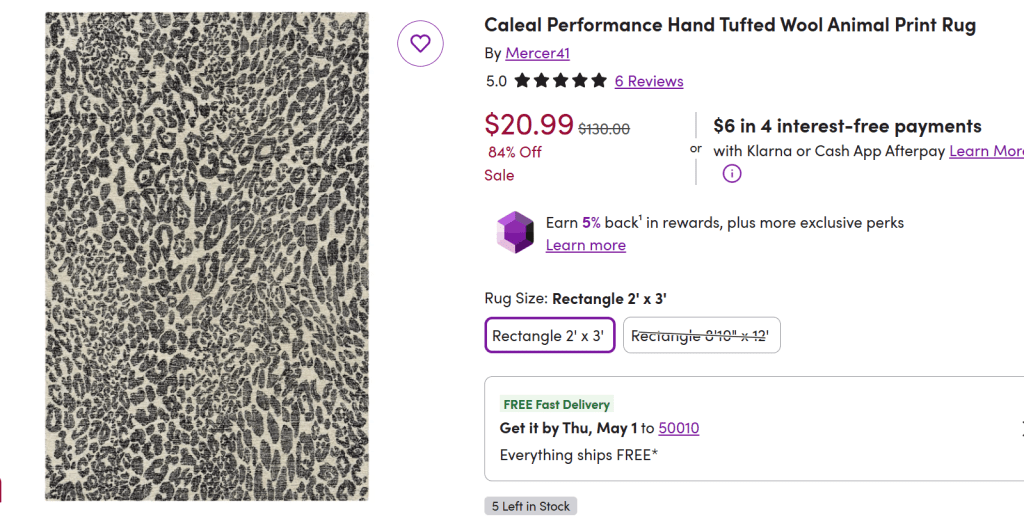Click the $6 interest-free payments heading
Image resolution: width=1024 pixels, height=519 pixels.
coord(847,126)
